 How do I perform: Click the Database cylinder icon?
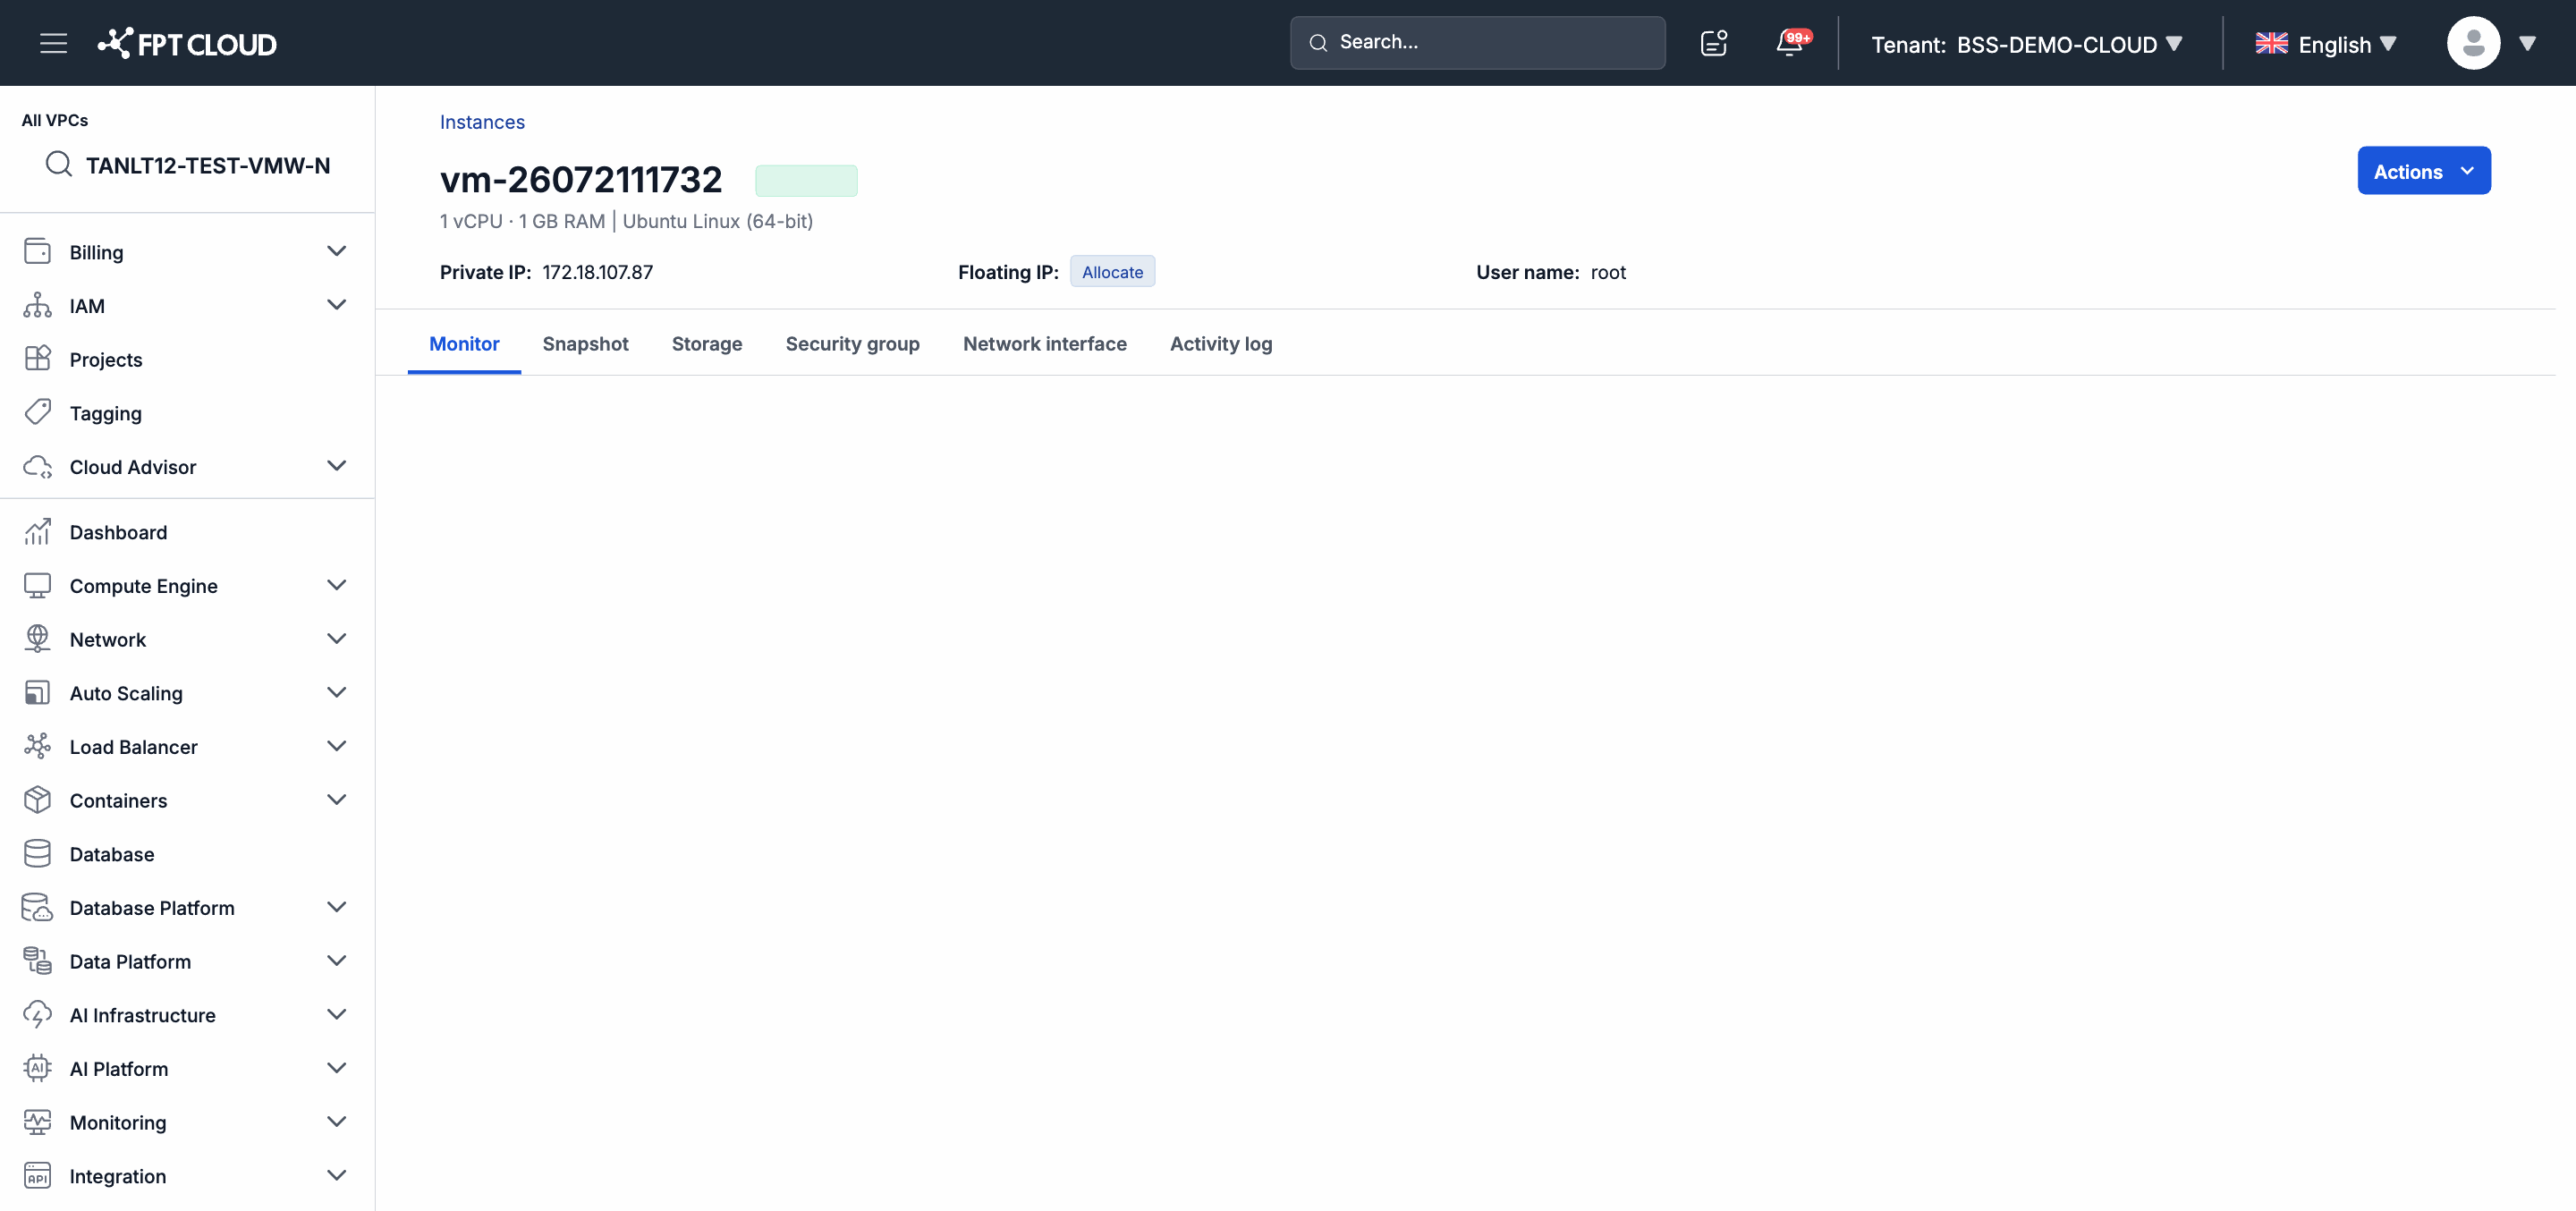coord(37,853)
